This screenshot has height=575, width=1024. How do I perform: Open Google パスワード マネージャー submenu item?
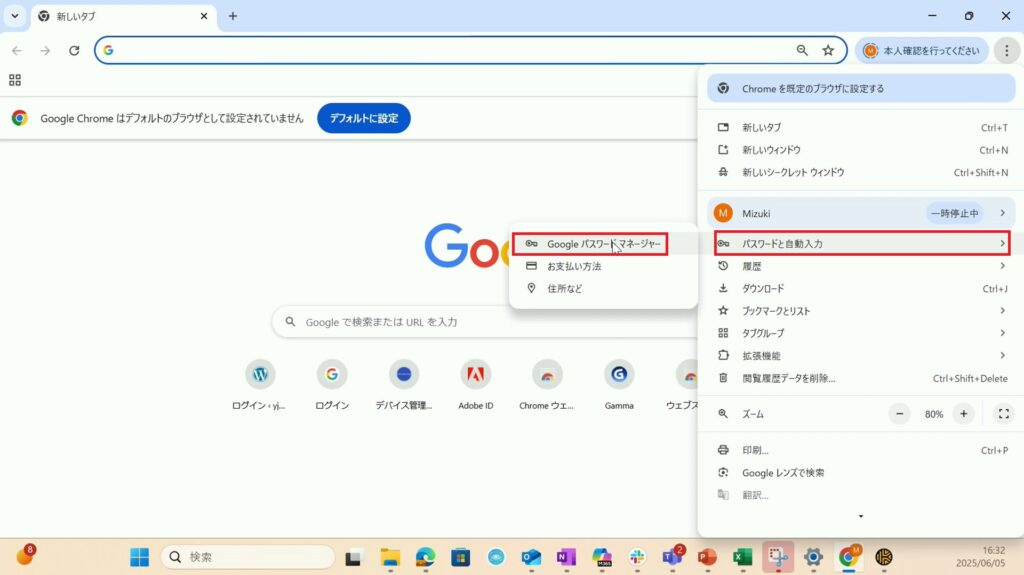click(x=590, y=244)
